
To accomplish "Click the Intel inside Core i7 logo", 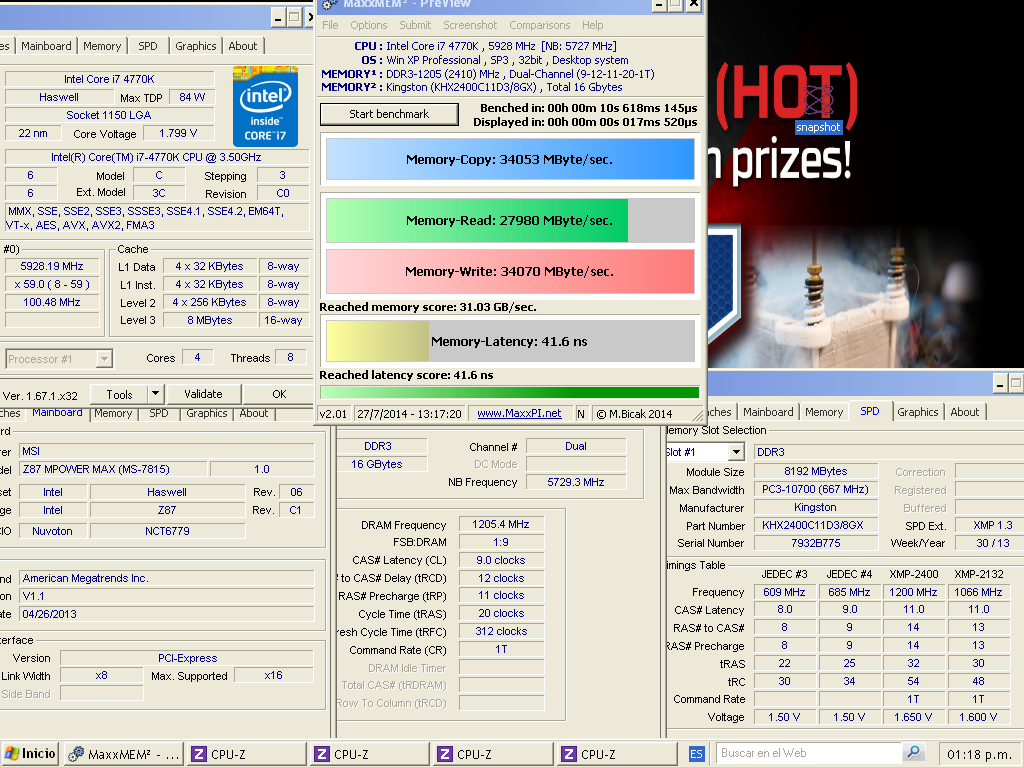I will point(265,106).
